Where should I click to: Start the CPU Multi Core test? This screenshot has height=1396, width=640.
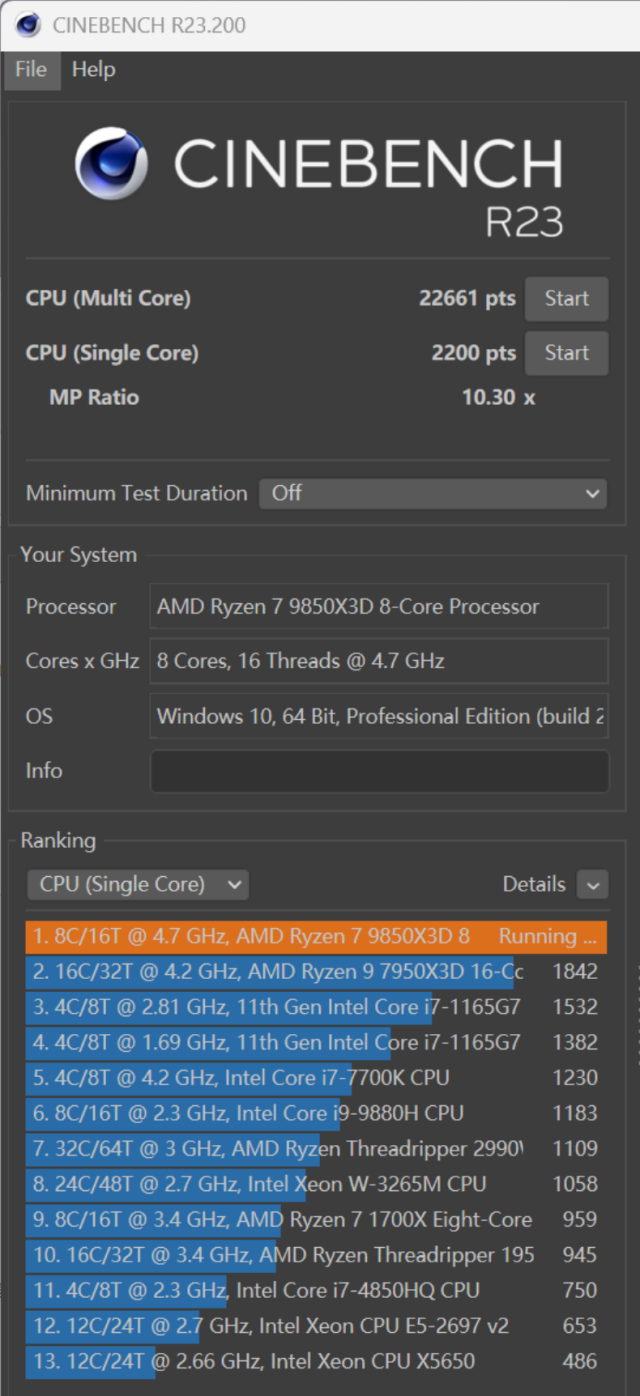pos(567,298)
